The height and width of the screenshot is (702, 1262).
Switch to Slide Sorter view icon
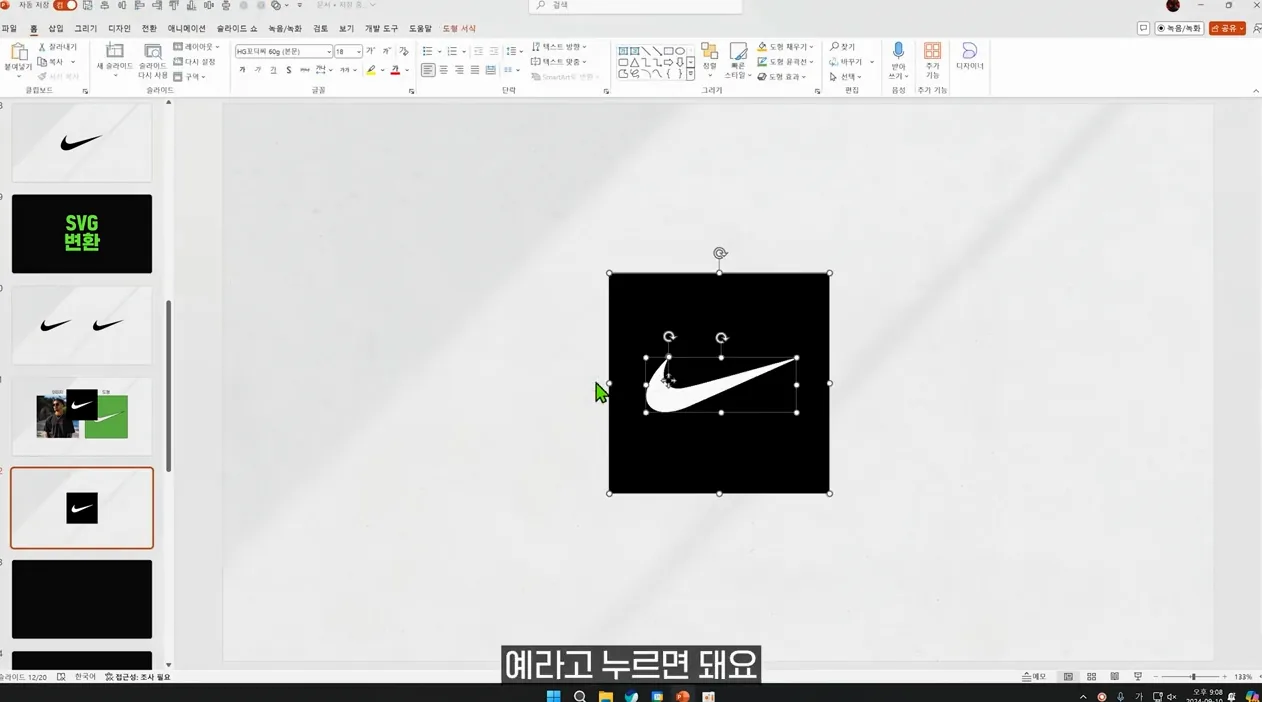(x=1091, y=677)
